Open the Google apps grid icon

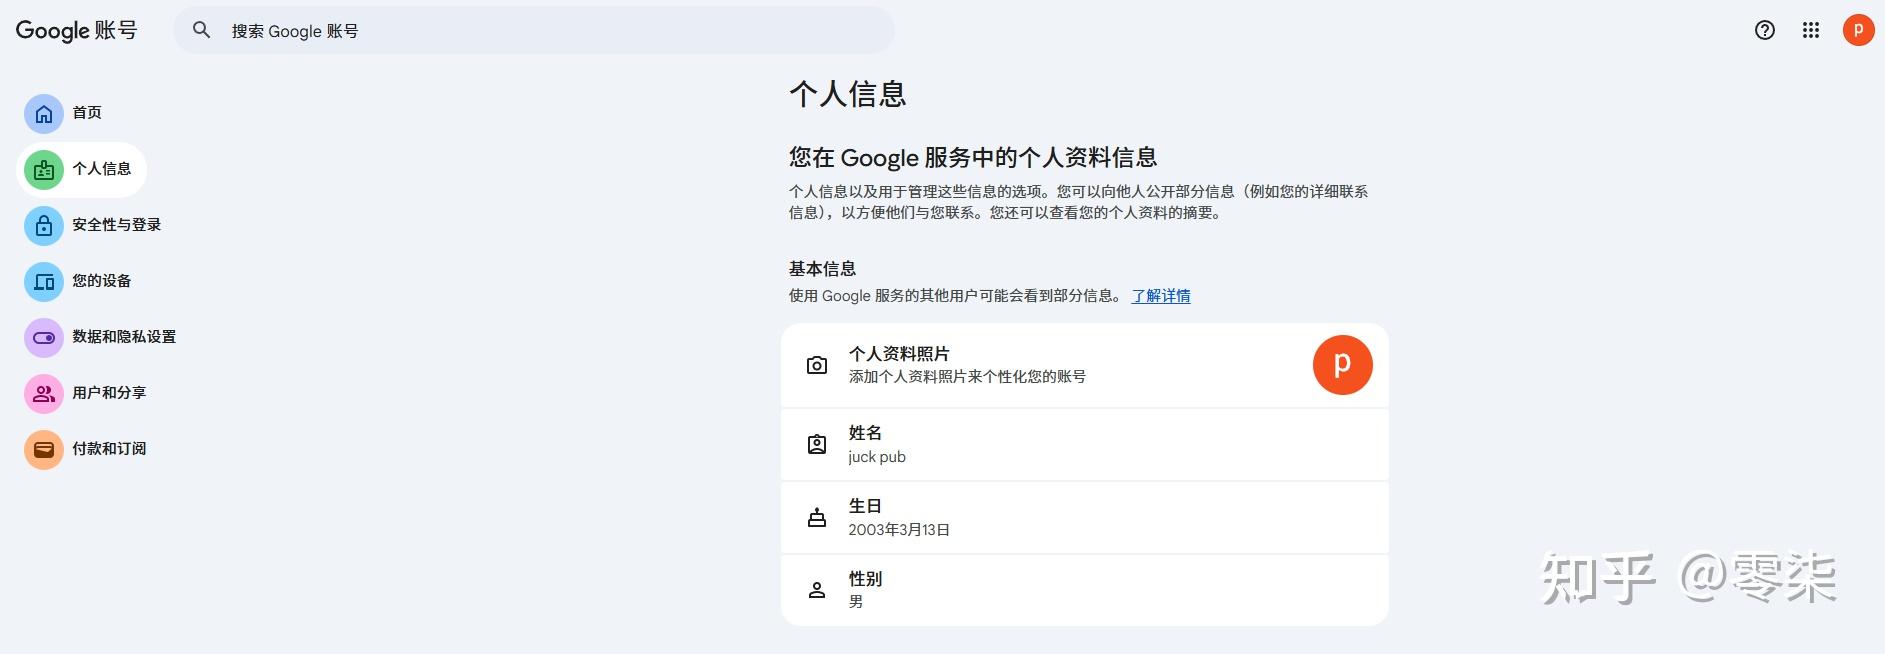(1811, 30)
